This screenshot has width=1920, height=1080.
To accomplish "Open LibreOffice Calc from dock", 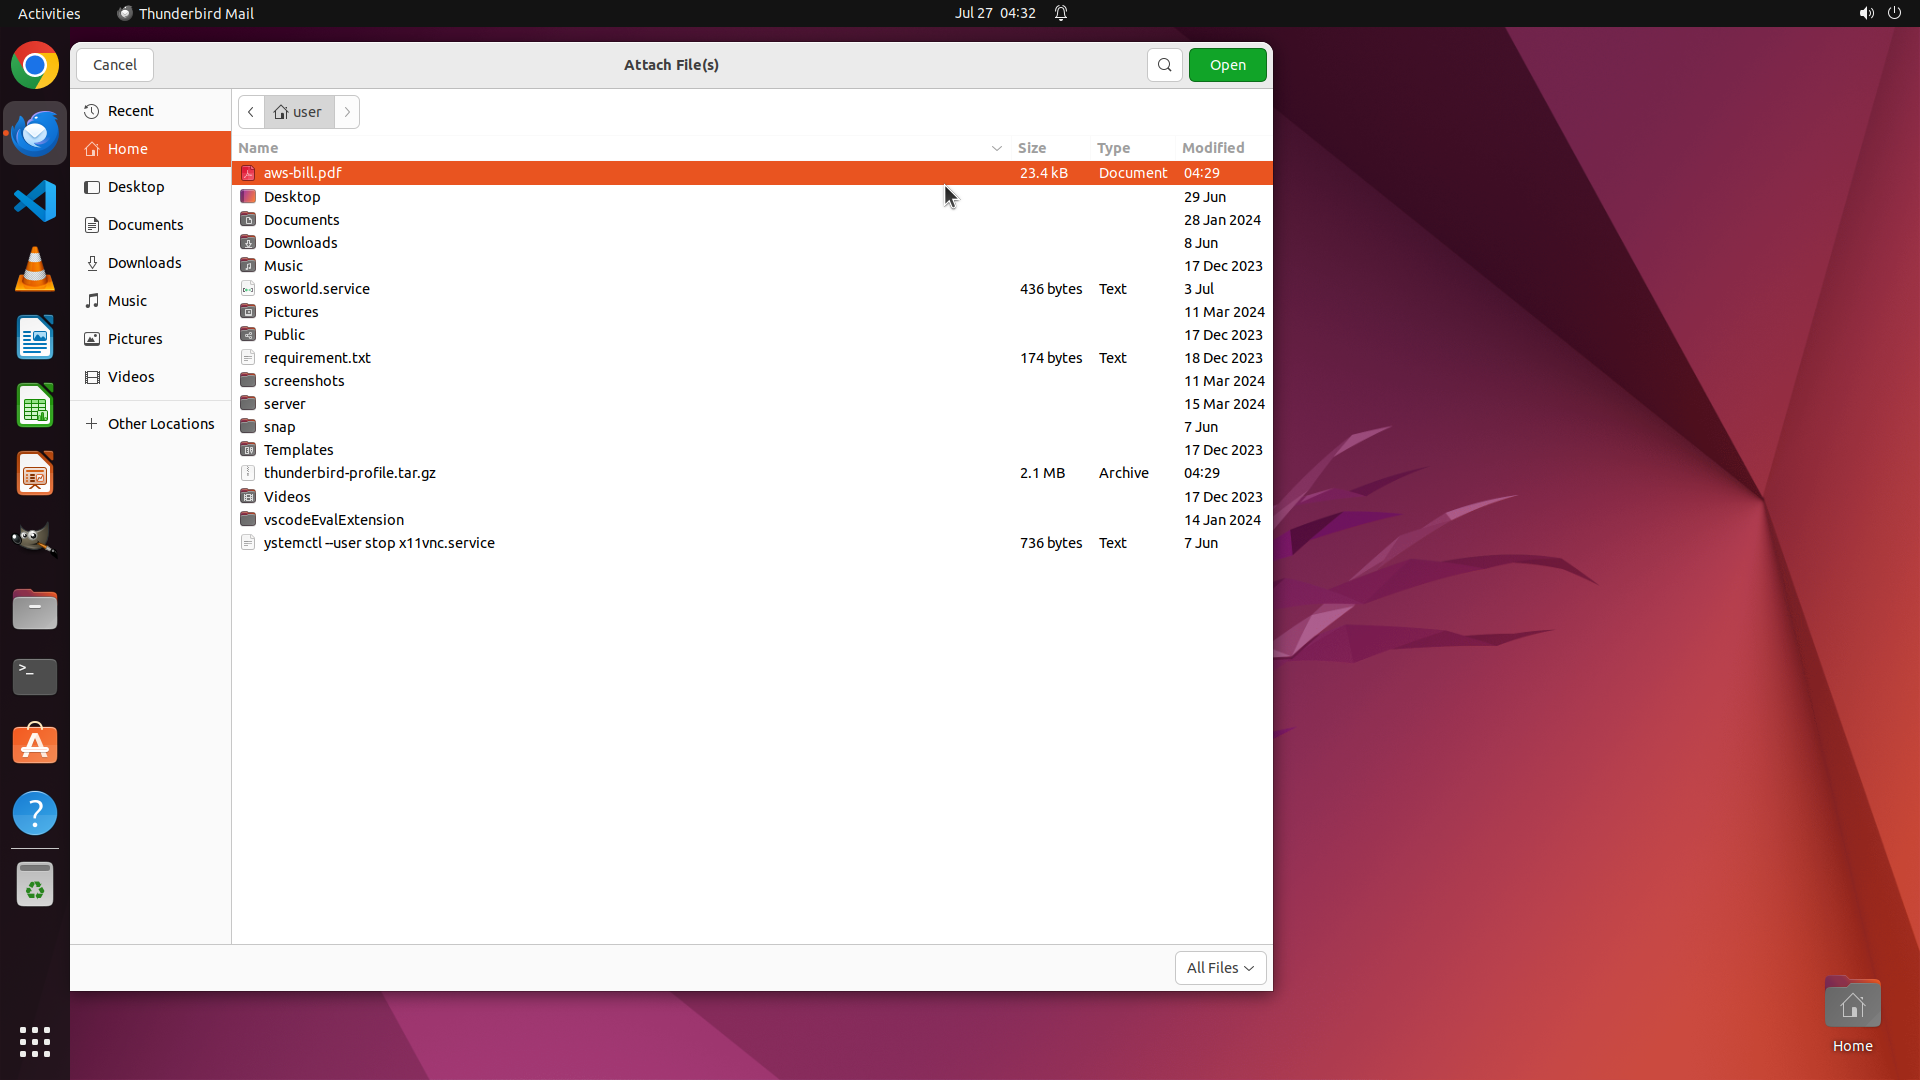I will click(x=35, y=406).
